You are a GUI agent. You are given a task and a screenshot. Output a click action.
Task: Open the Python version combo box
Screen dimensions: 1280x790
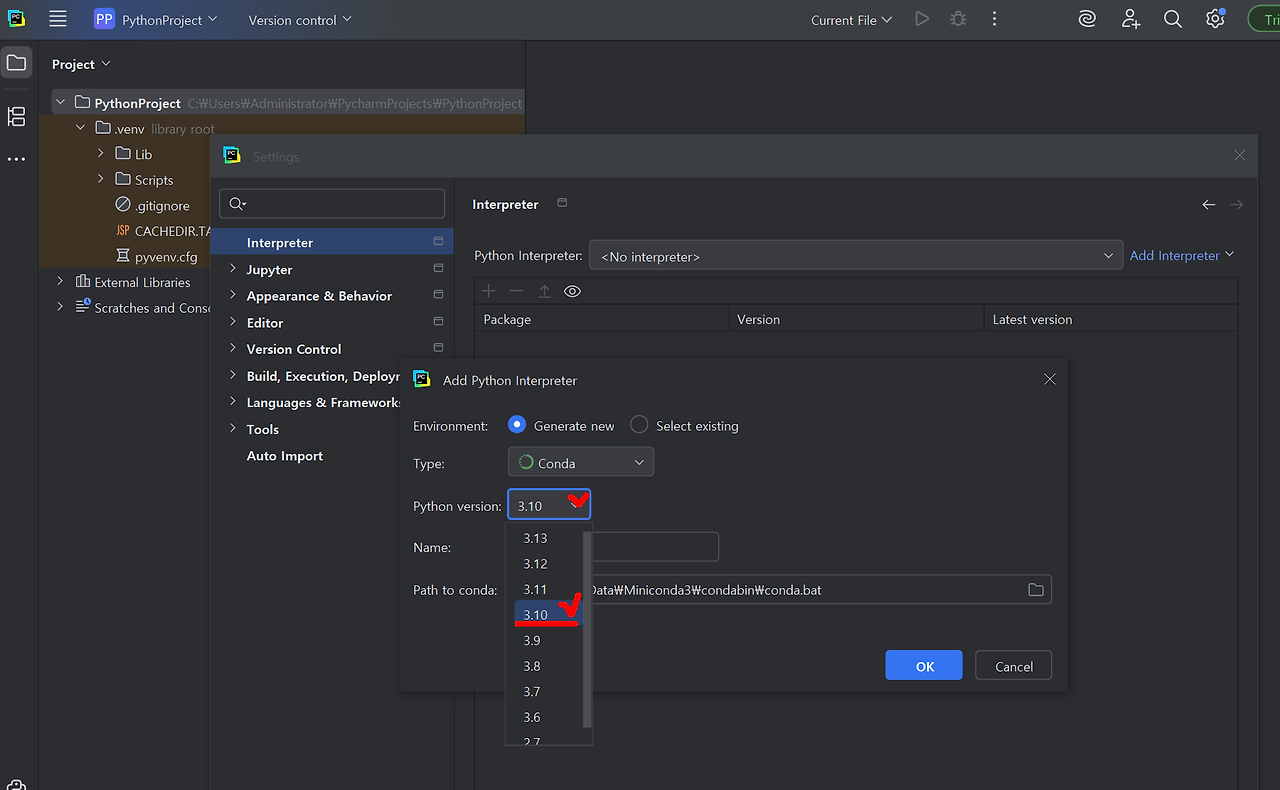point(549,505)
